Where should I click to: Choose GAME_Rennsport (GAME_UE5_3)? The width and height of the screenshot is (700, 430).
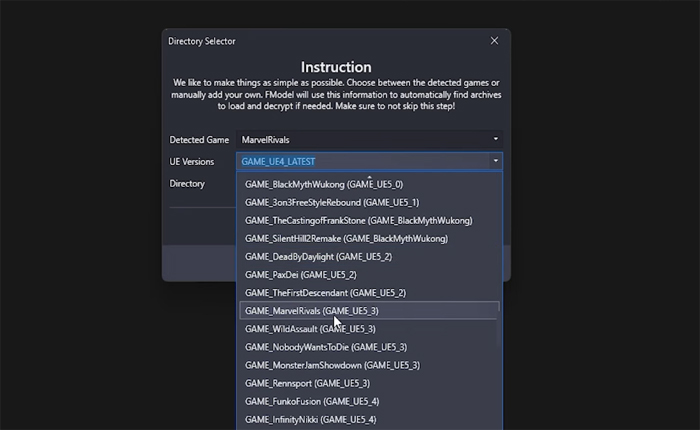(x=307, y=383)
